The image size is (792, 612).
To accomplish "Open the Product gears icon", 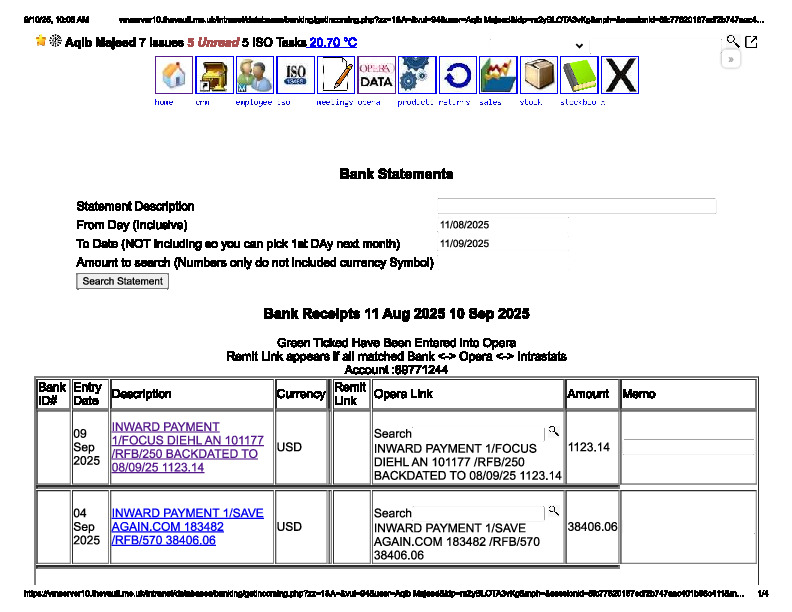I will pos(417,75).
